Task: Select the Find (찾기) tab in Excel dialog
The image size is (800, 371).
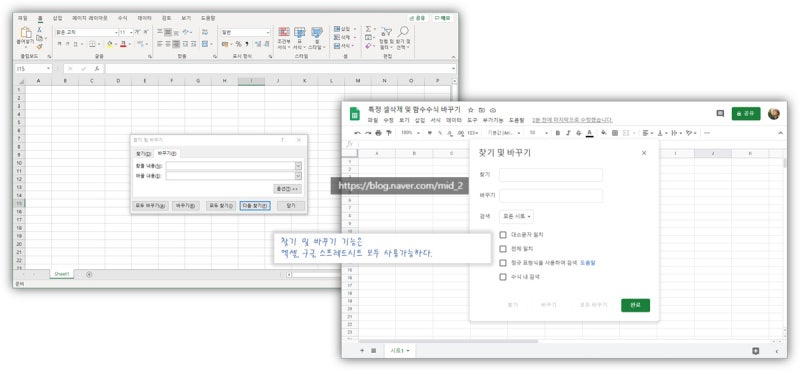Action: pyautogui.click(x=143, y=153)
